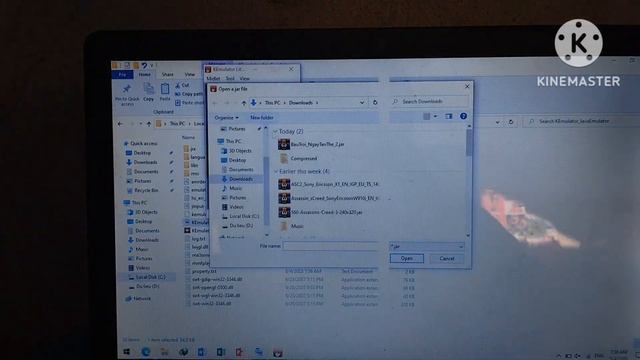Refresh the Explorer window address bar
Viewport: 640px width, 360px height.
tap(511, 122)
